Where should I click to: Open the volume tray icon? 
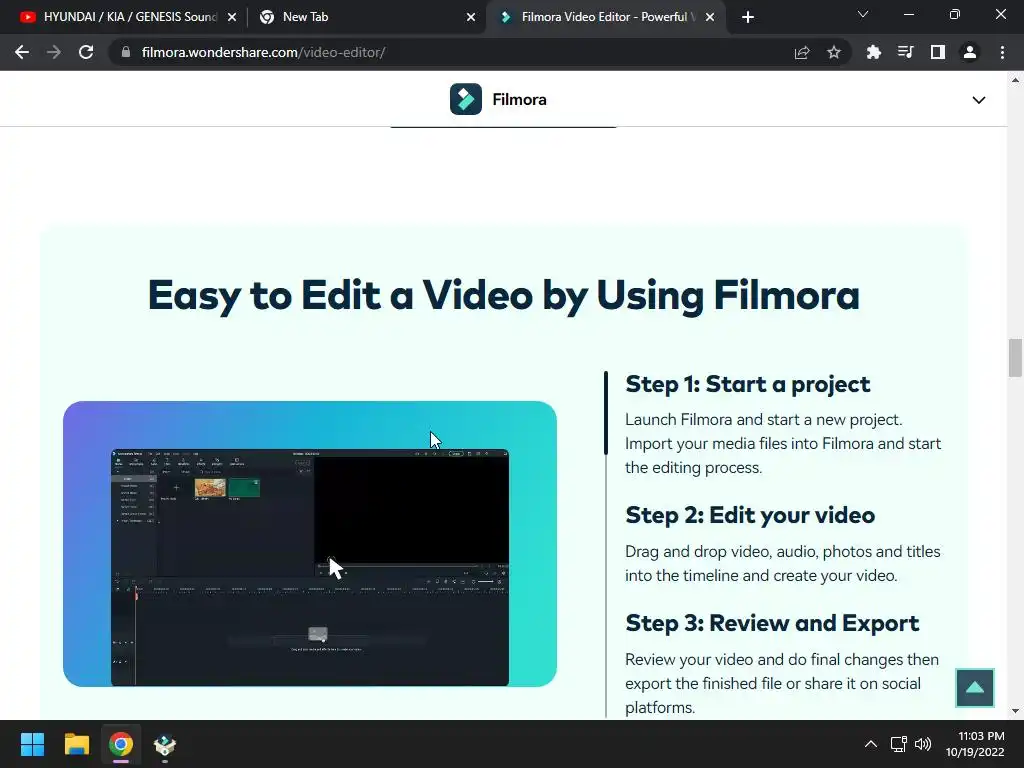(923, 744)
